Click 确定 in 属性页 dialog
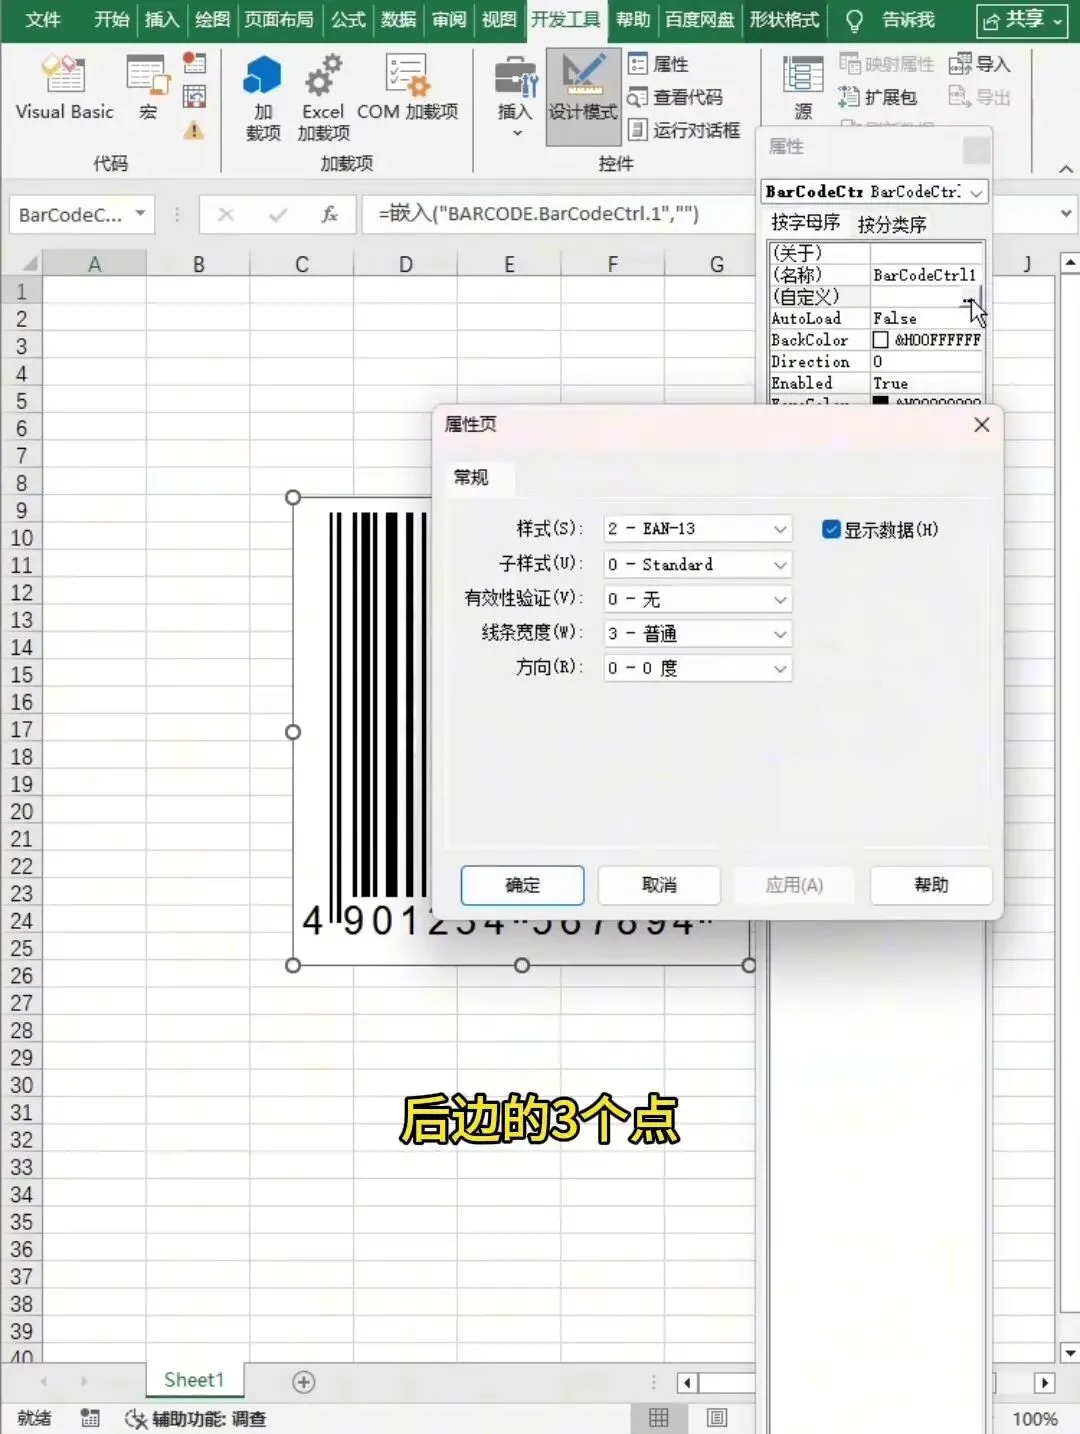 click(522, 885)
